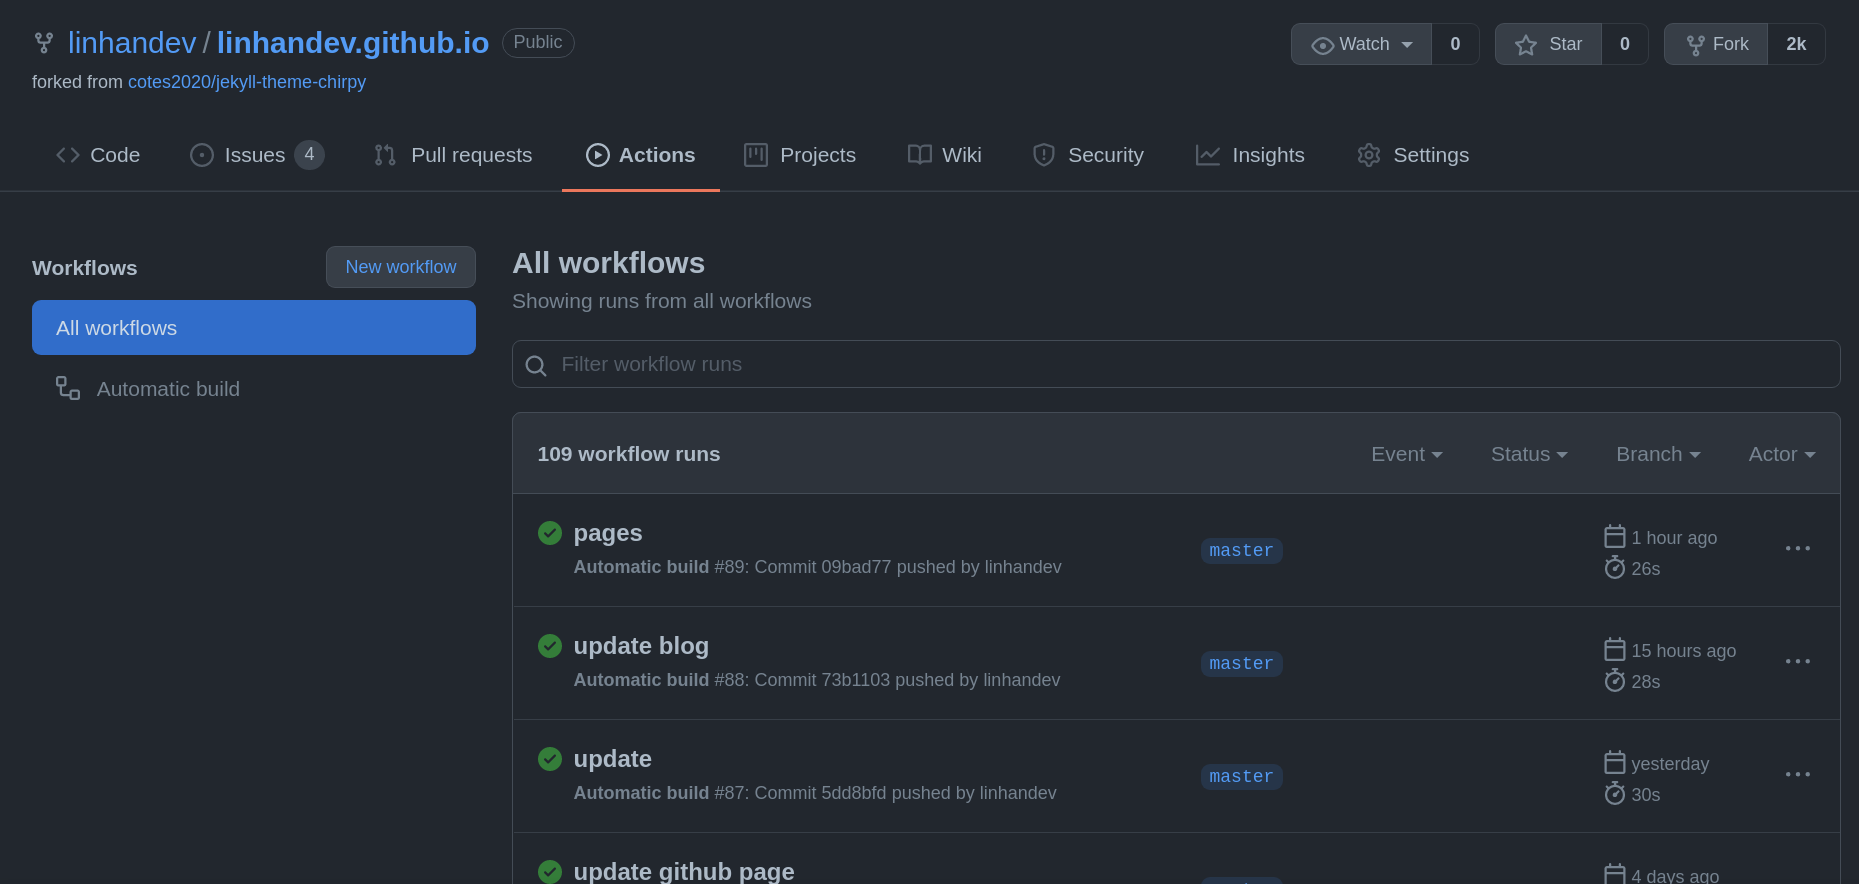Click the search magnifier in filter box
This screenshot has width=1859, height=884.
coord(536,366)
